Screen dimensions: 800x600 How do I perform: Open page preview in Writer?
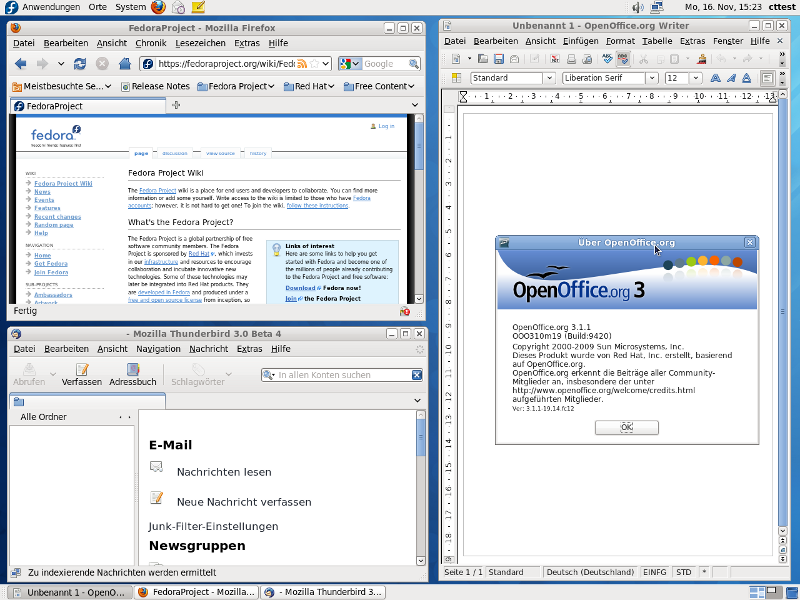pos(587,59)
